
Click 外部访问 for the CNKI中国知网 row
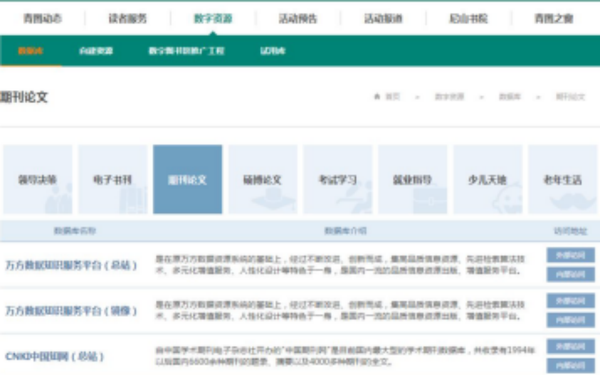(571, 346)
